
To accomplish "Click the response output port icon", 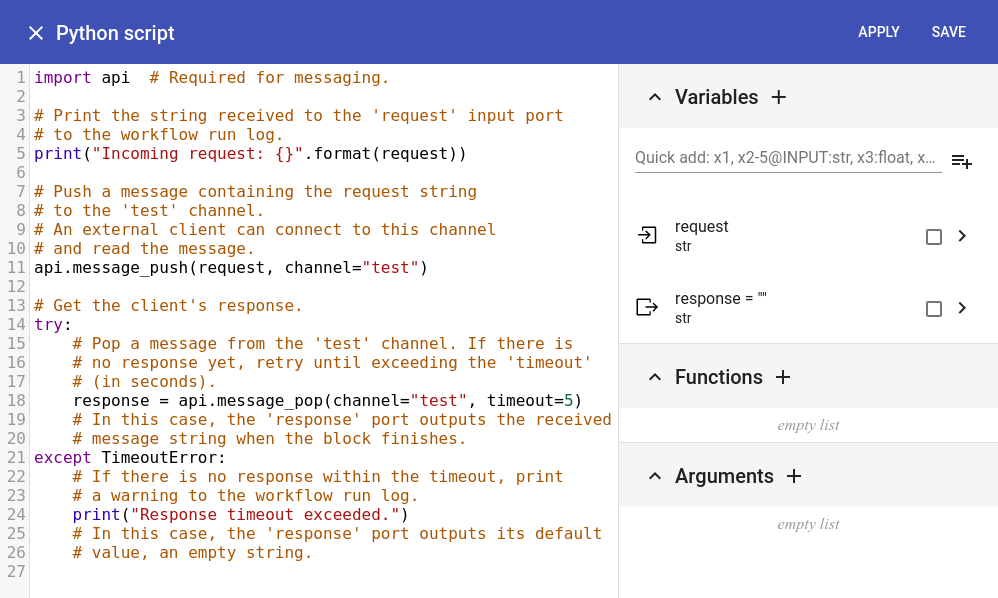I will click(647, 308).
